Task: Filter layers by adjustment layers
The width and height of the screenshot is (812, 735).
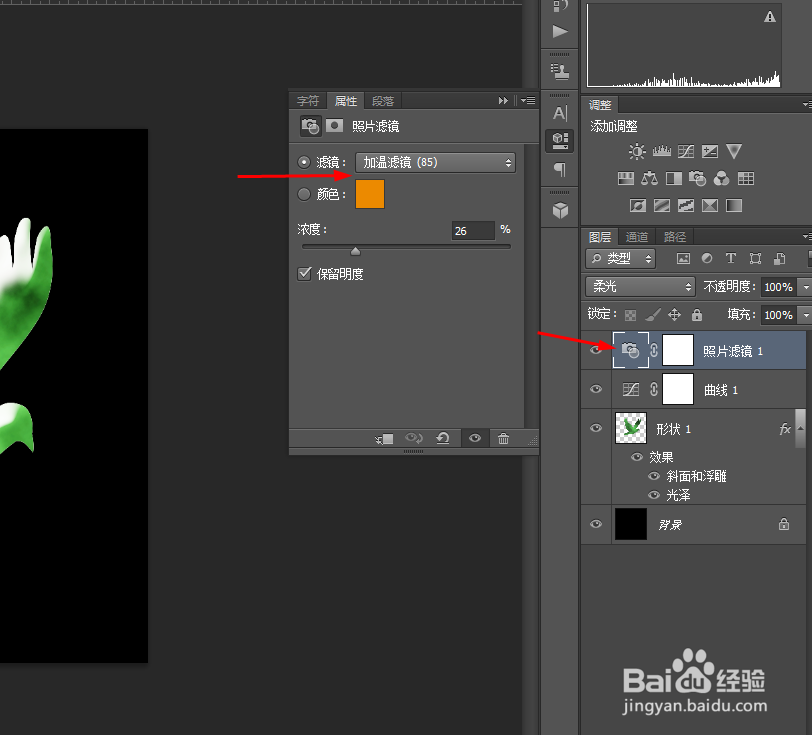Action: coord(707,258)
